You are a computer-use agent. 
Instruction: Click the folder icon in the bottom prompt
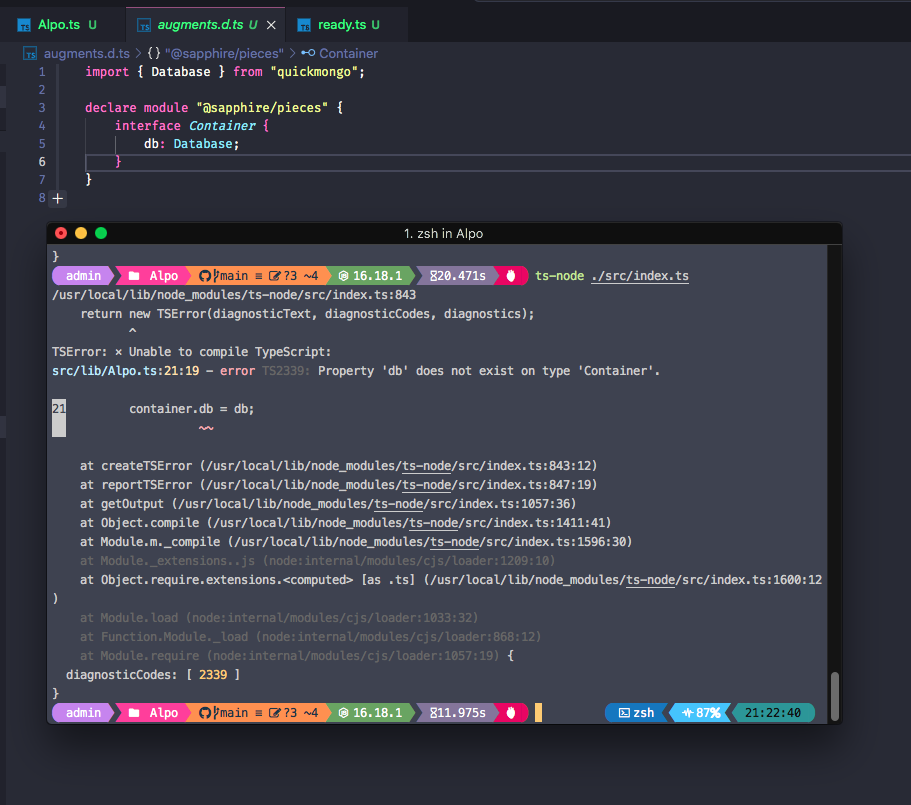[134, 713]
